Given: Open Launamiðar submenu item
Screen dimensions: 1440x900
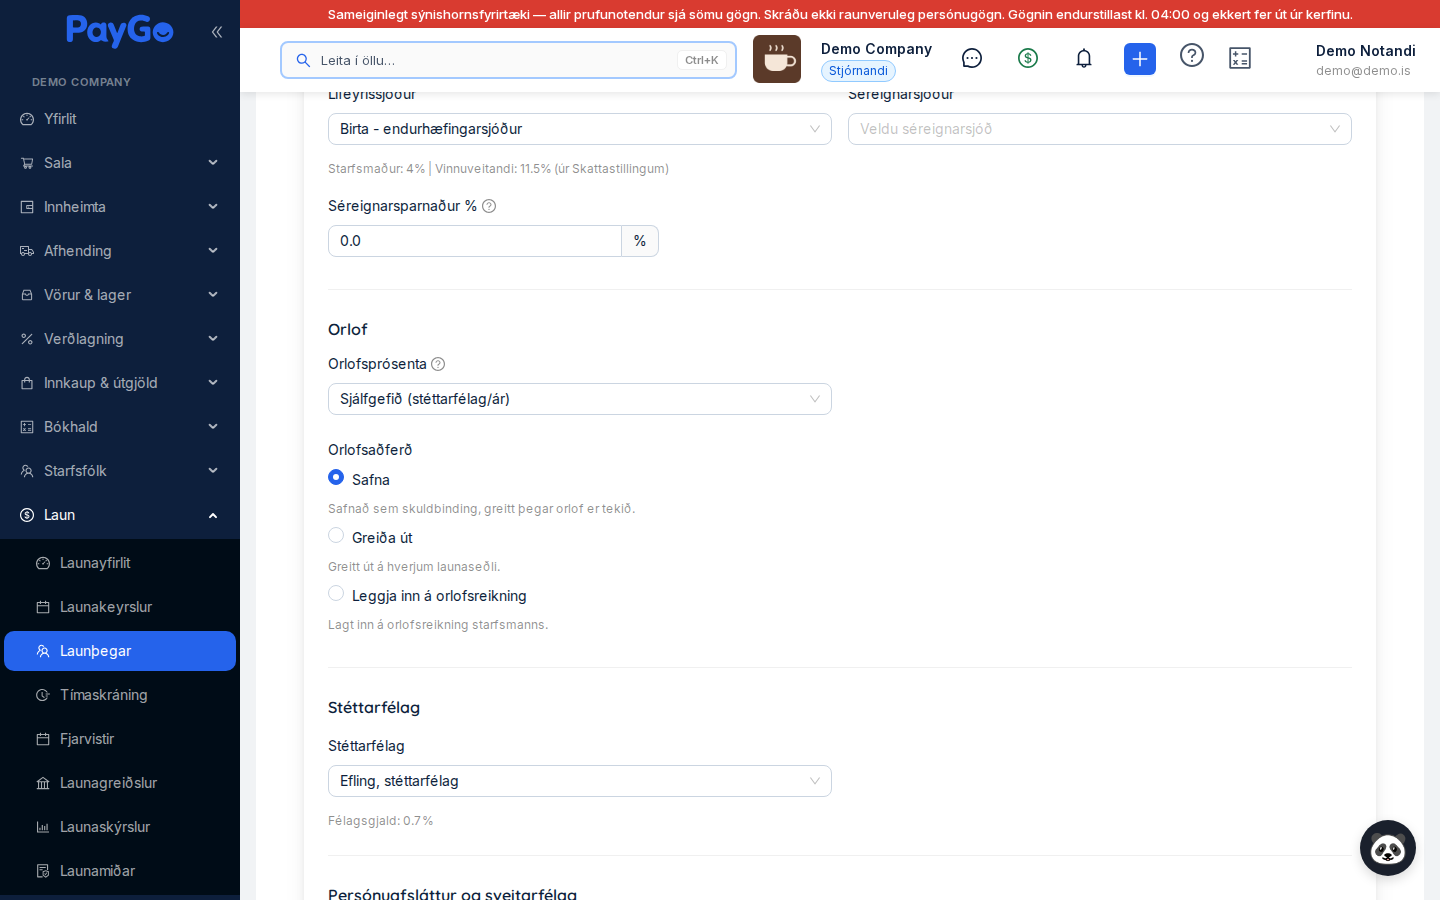Looking at the screenshot, I should (120, 871).
